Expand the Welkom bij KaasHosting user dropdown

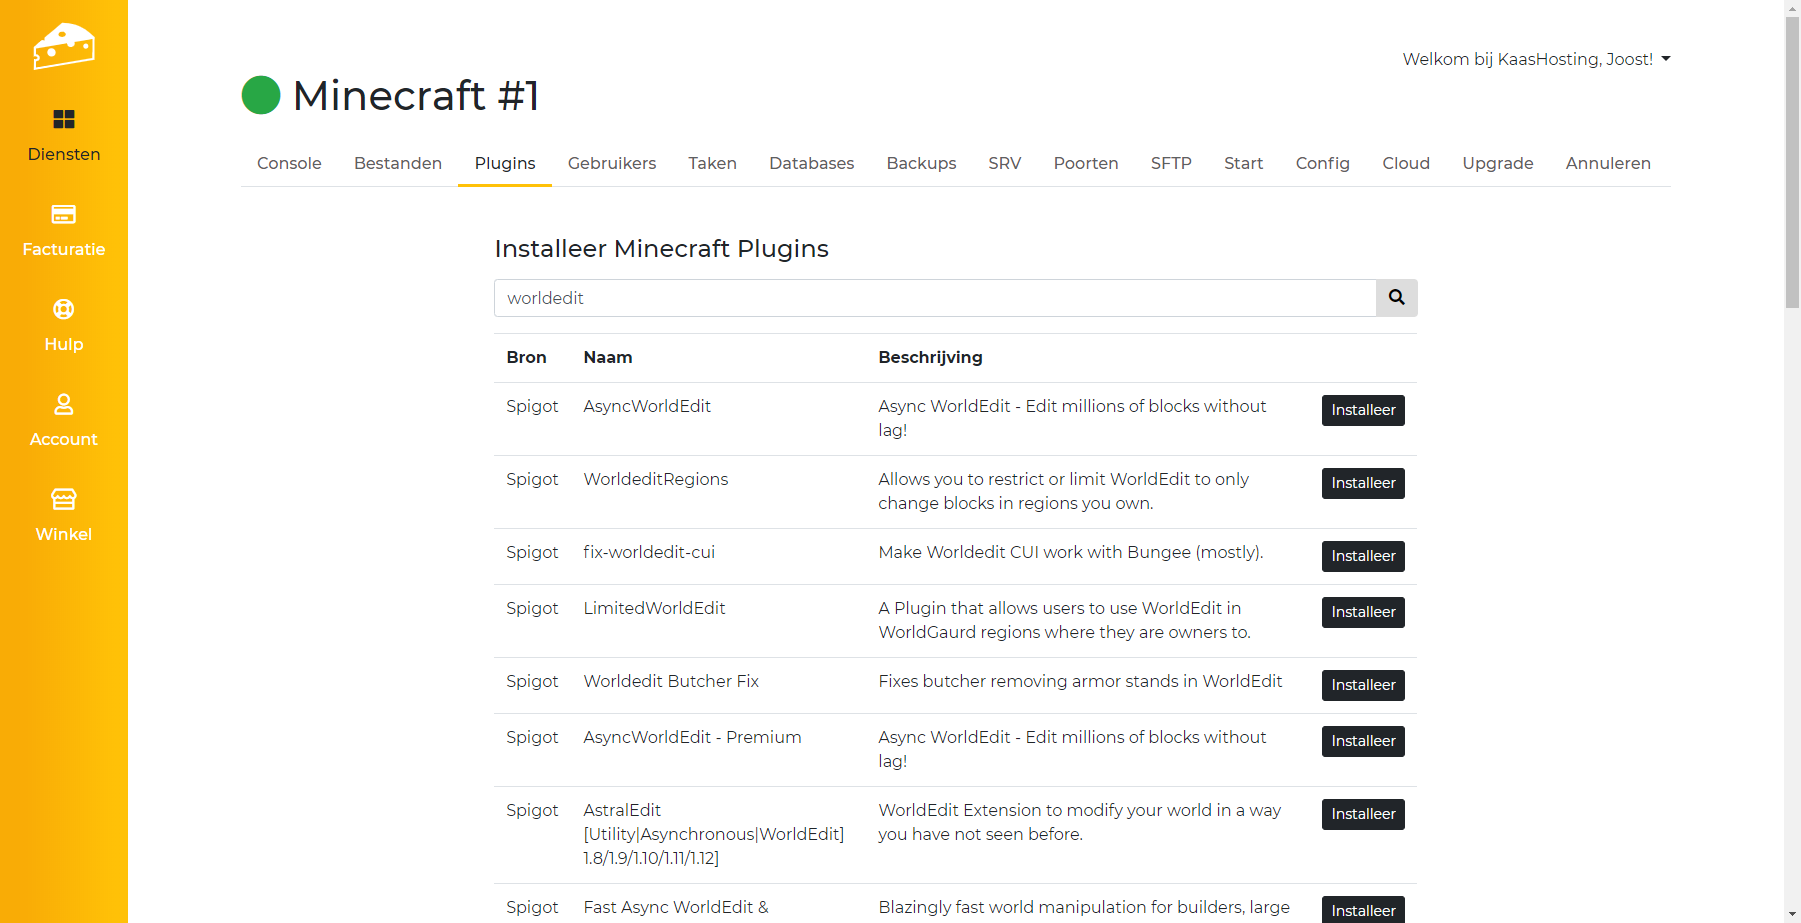[1535, 59]
